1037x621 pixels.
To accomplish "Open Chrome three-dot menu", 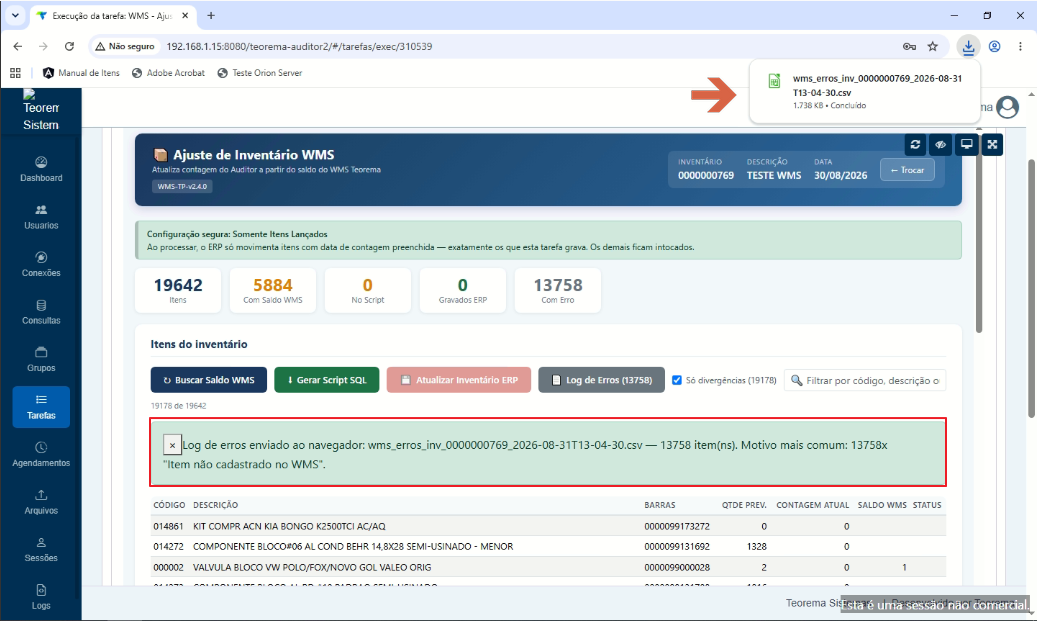I will pyautogui.click(x=1020, y=46).
